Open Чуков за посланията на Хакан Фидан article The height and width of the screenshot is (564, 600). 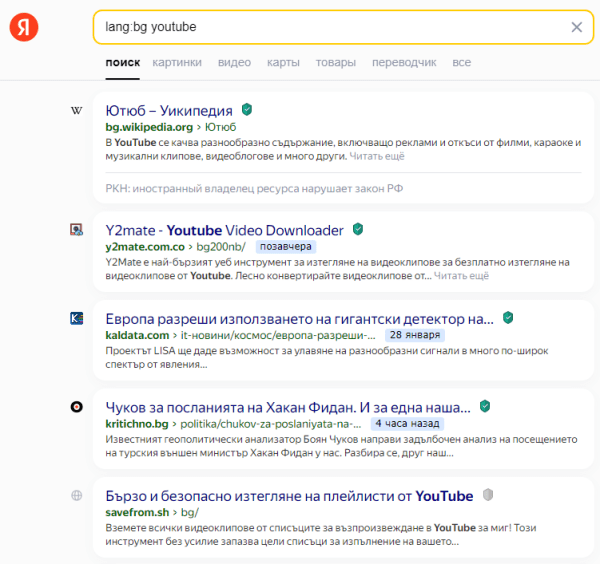tap(288, 407)
